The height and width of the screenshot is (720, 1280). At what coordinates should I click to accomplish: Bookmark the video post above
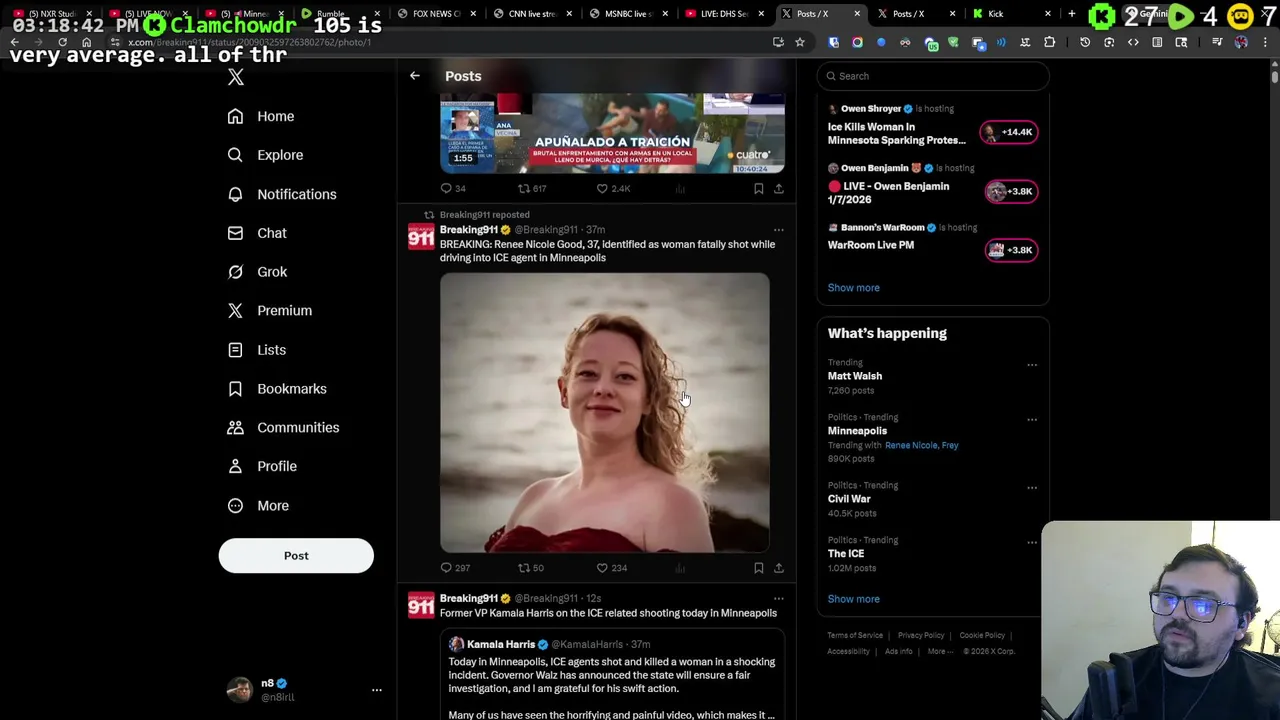759,188
